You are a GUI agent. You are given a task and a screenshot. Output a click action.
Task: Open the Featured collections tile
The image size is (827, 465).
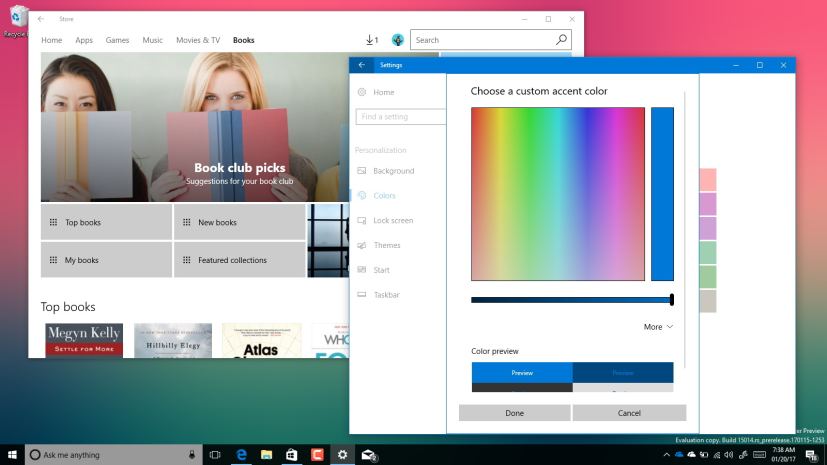click(239, 260)
